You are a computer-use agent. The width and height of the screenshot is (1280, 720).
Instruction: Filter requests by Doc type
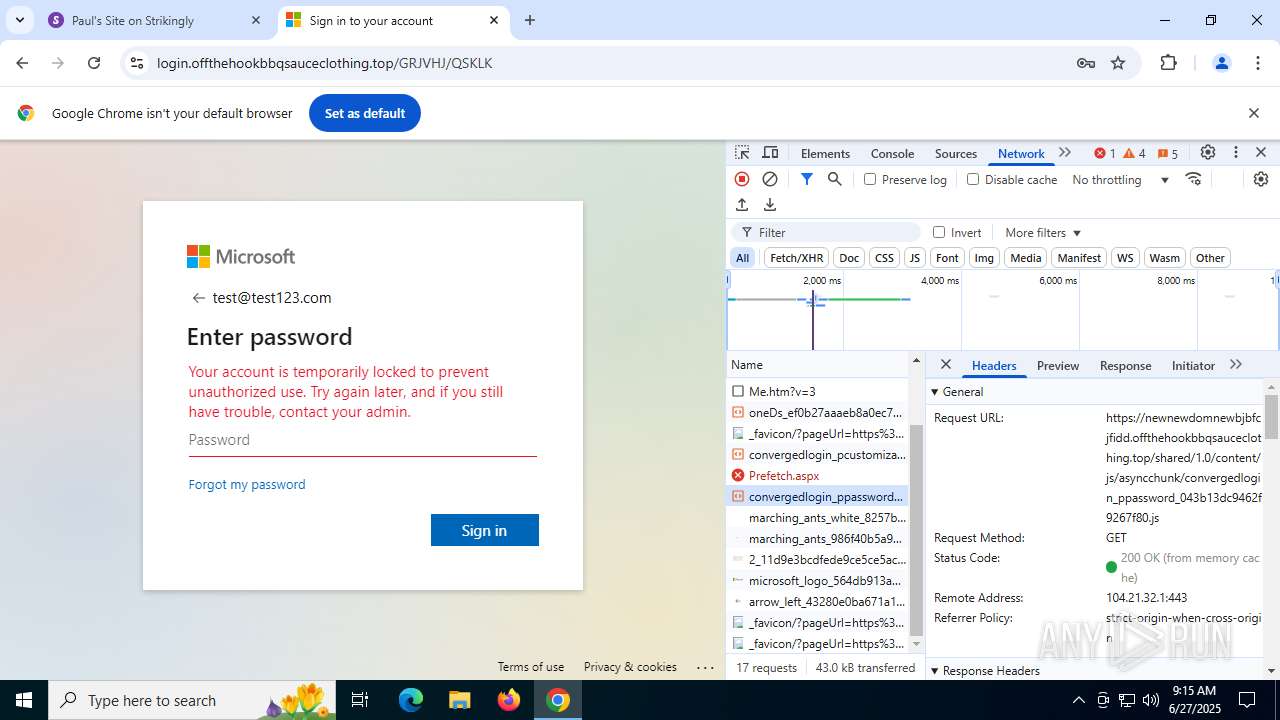[x=849, y=258]
